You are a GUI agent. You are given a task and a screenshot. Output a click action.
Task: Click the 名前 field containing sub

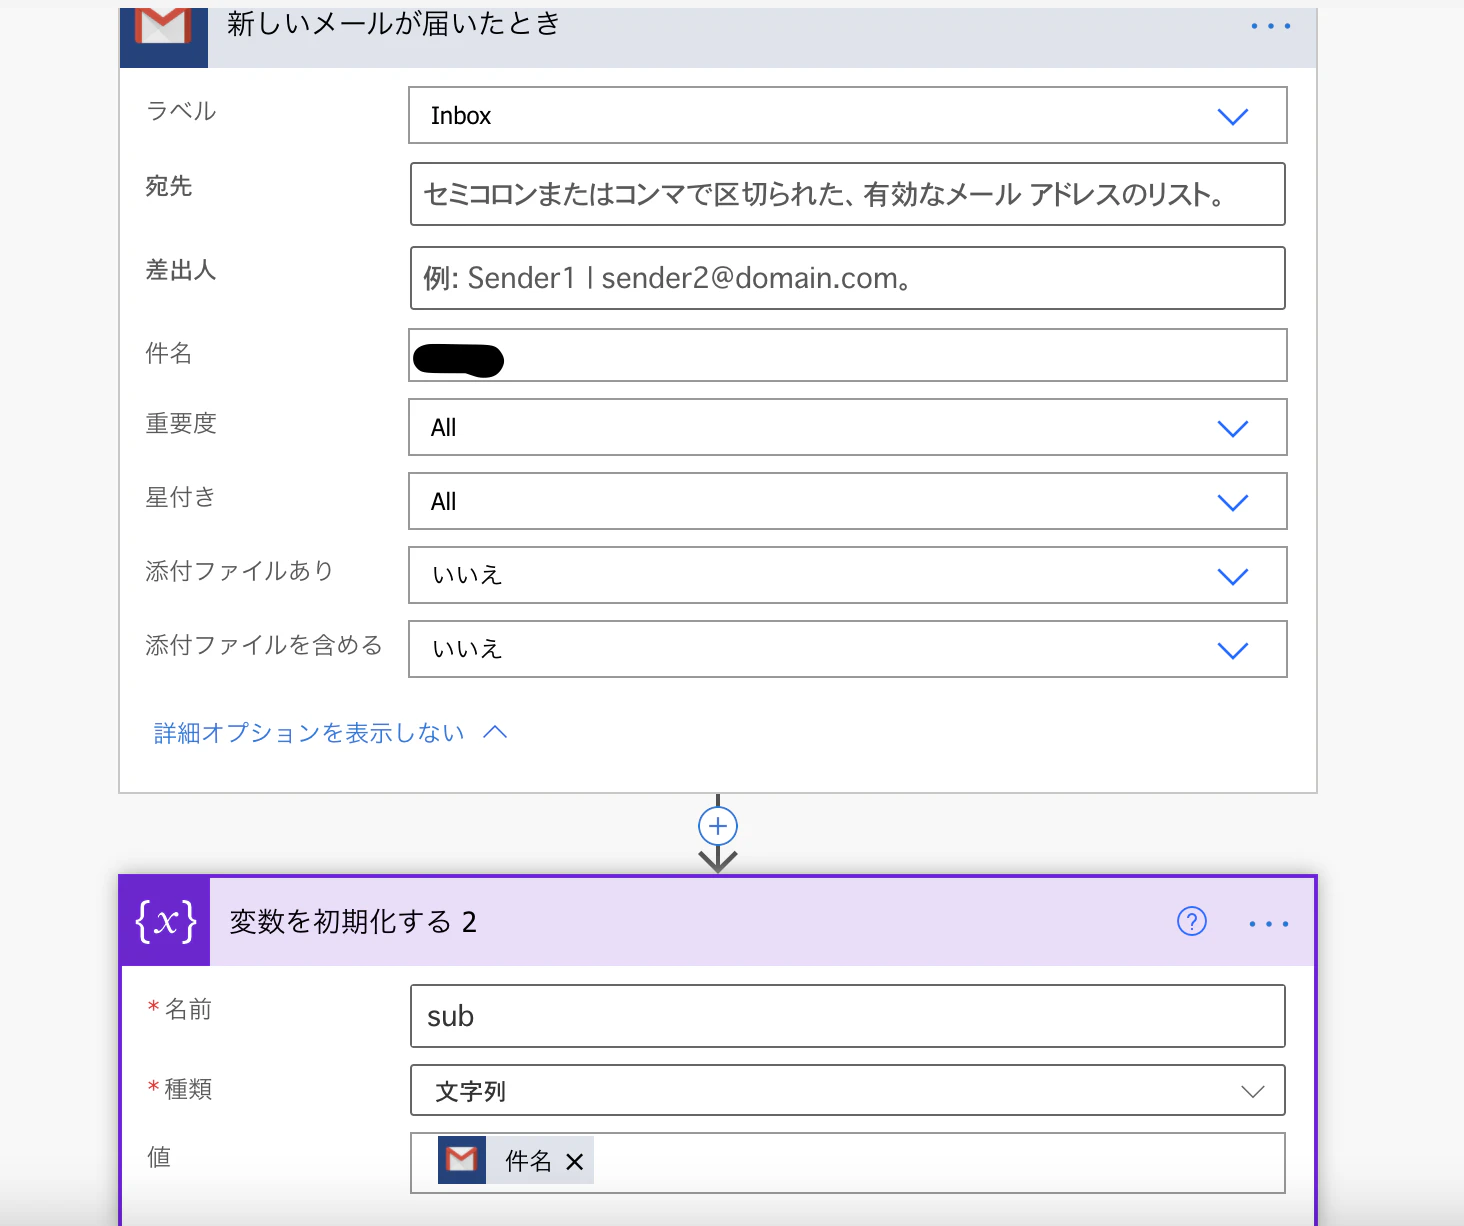[x=848, y=1016]
